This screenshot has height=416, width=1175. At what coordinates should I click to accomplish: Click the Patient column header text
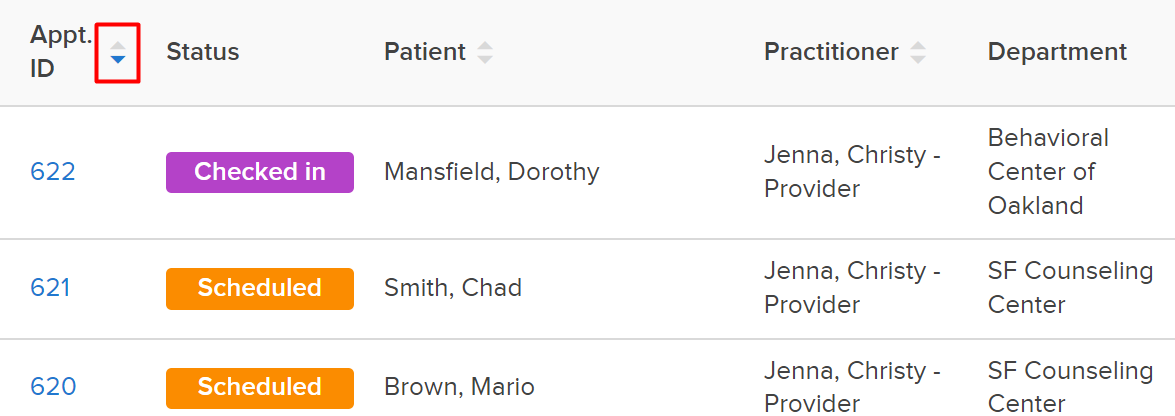tap(425, 52)
